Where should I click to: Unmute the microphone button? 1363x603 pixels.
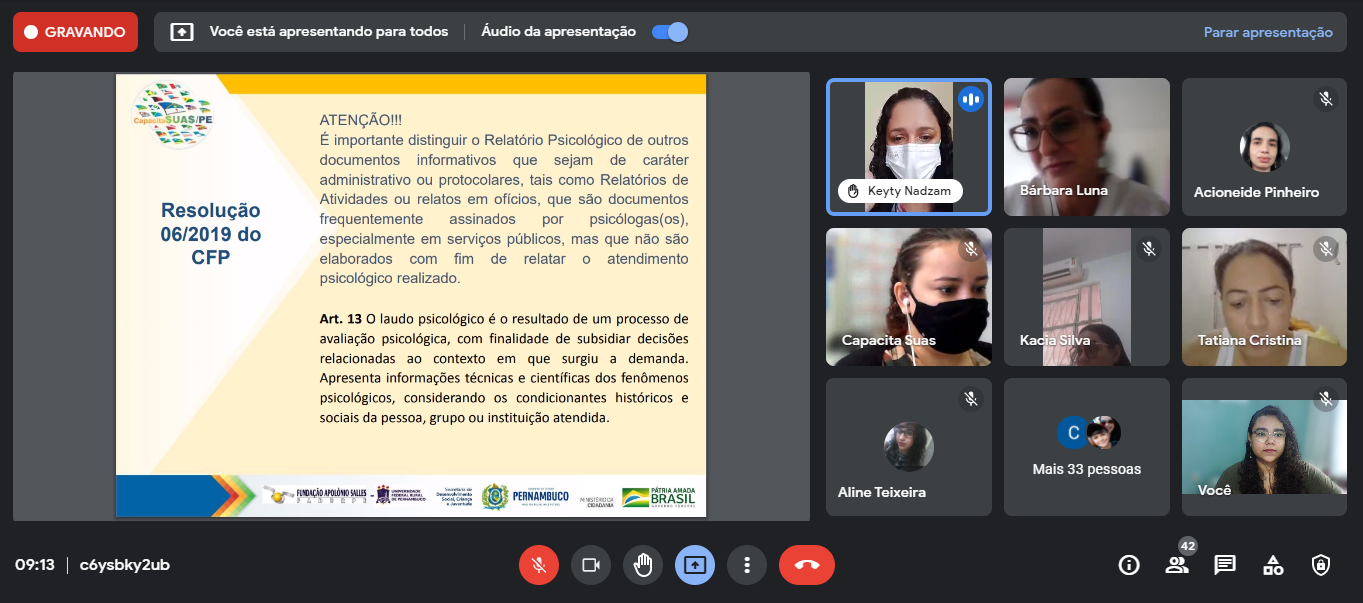(x=539, y=565)
